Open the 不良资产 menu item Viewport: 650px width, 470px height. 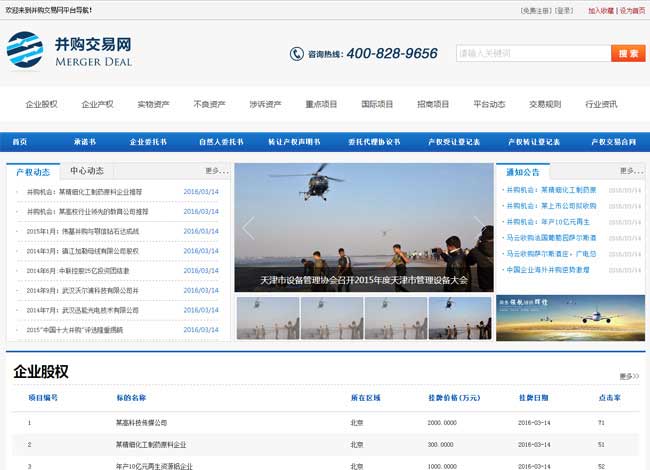point(209,104)
